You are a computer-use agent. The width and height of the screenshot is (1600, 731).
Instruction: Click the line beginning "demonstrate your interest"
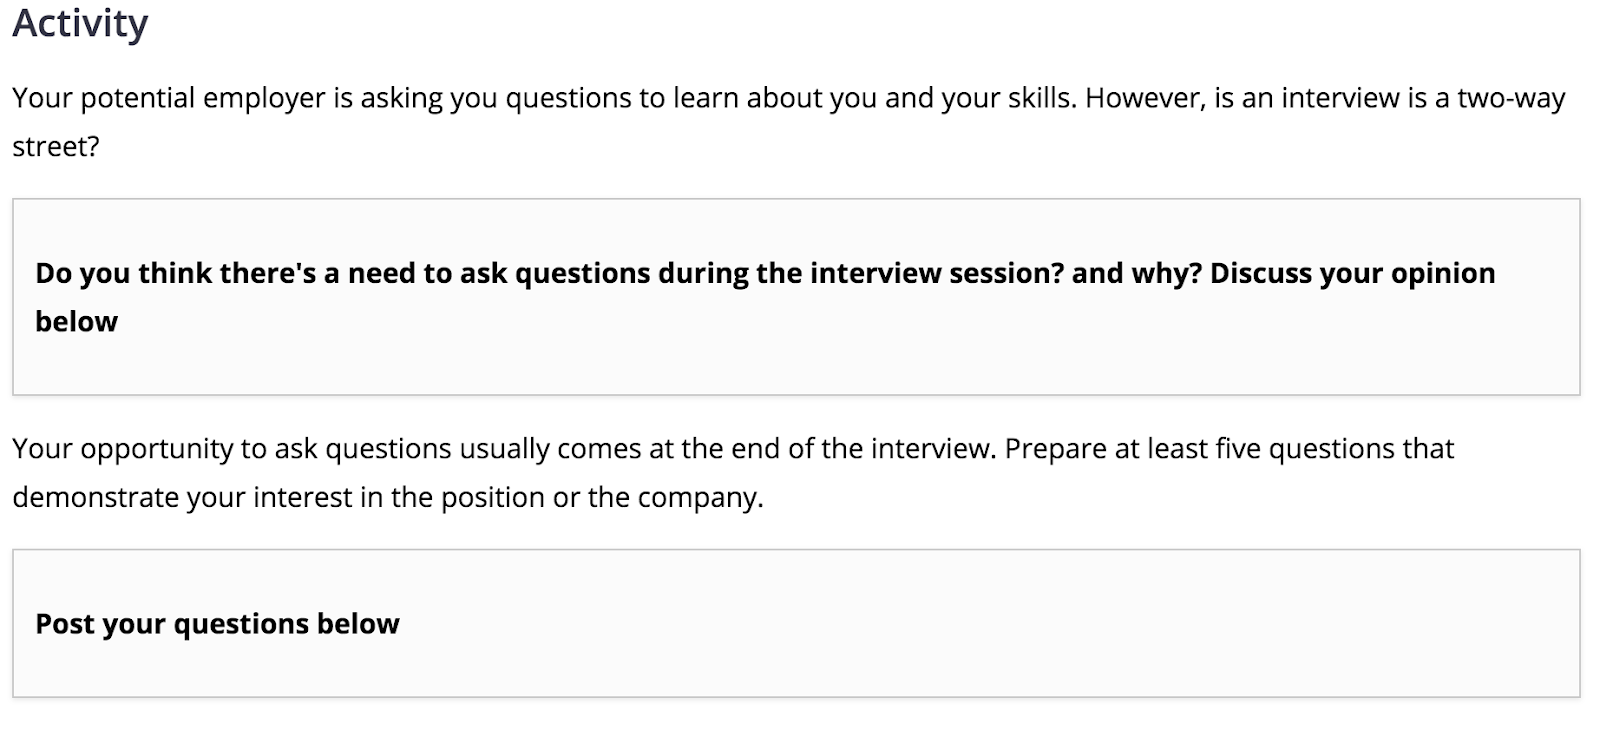(x=388, y=498)
